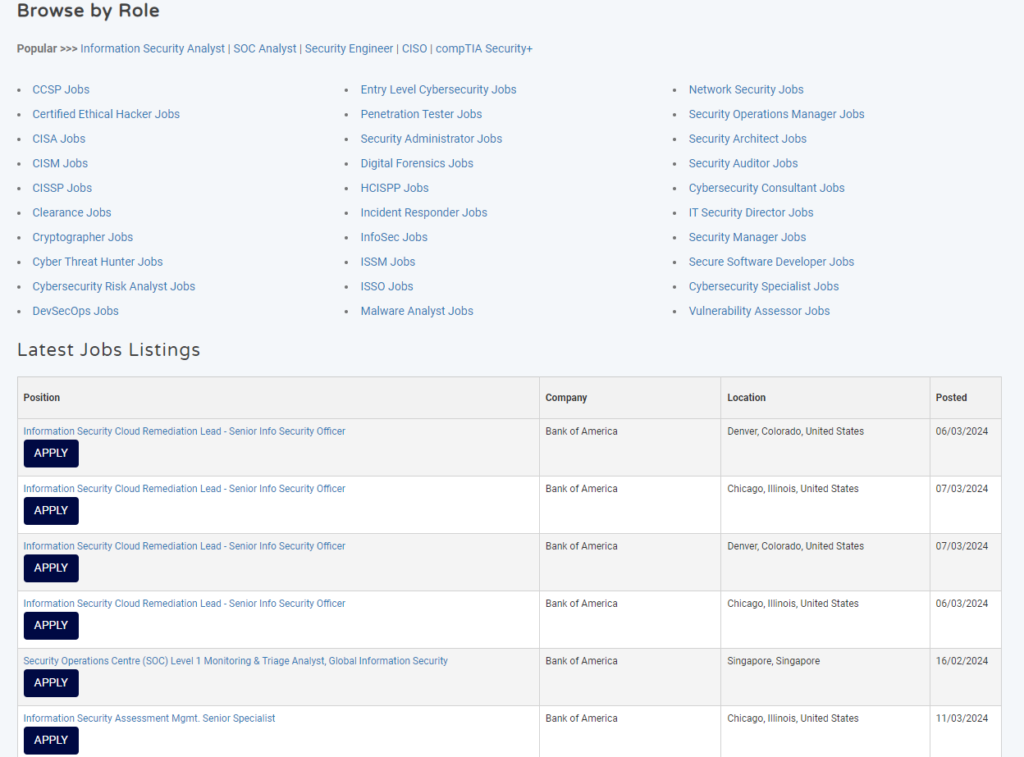Open Cloud Remediation Lead listing posted 06/03/2024 Chicago
The width and height of the screenshot is (1024, 757).
[x=184, y=604]
